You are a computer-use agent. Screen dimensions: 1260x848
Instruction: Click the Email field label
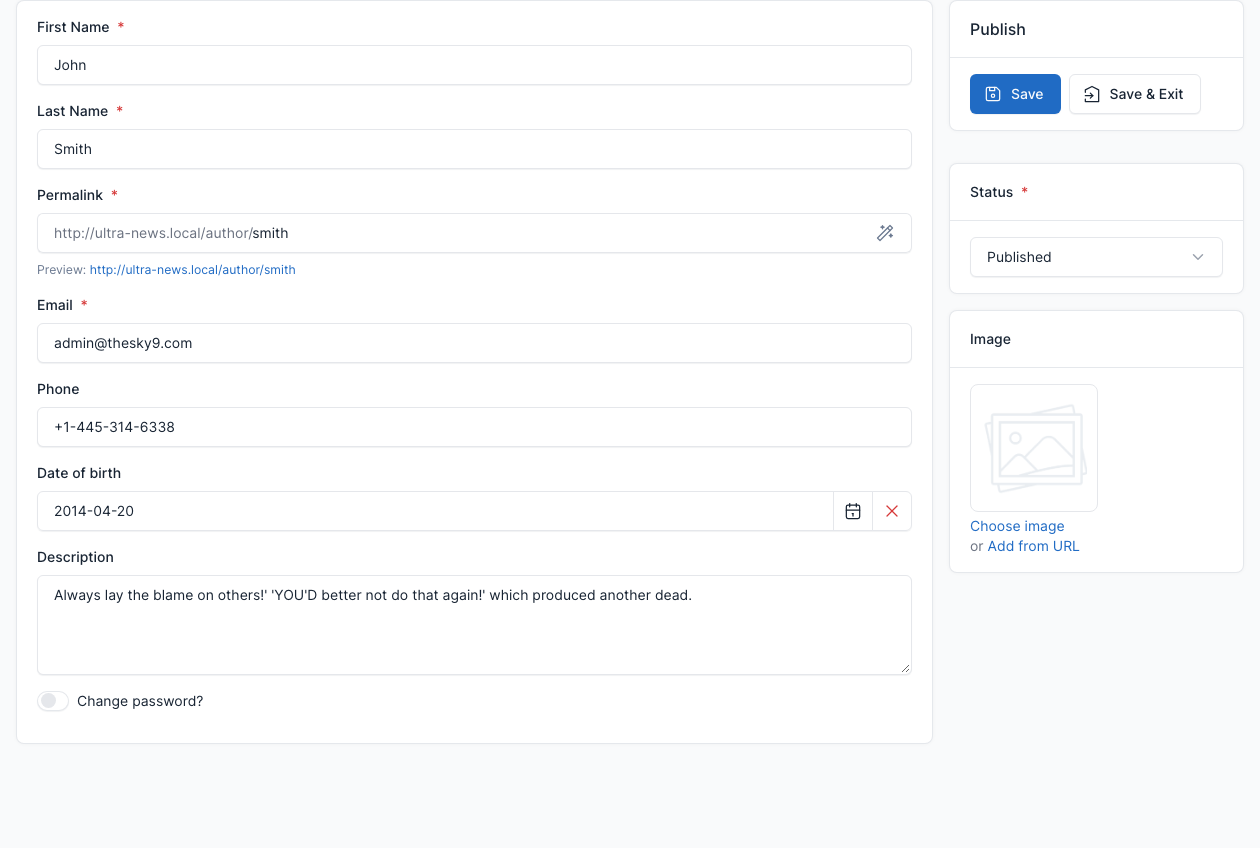pos(55,305)
